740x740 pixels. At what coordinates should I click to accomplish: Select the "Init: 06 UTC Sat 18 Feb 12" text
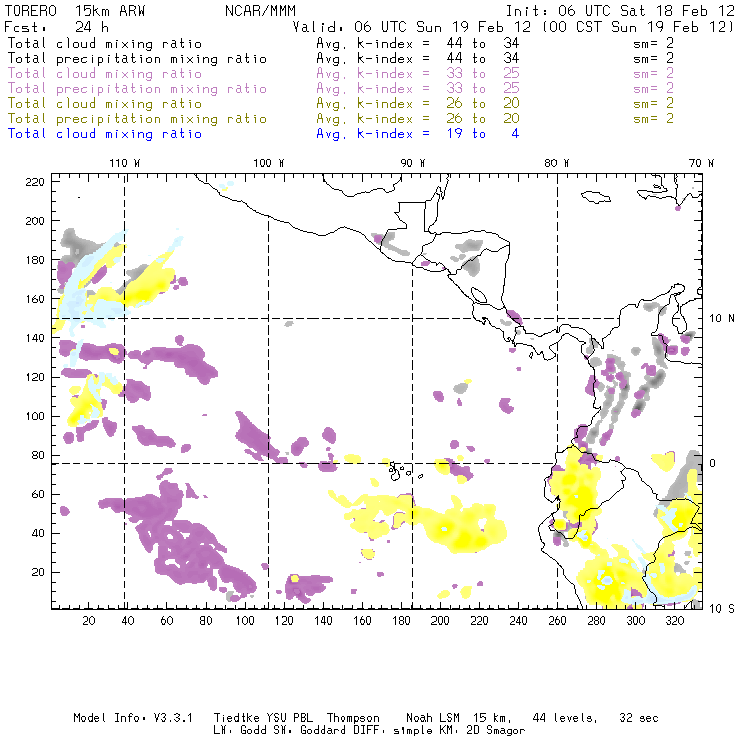click(x=620, y=11)
